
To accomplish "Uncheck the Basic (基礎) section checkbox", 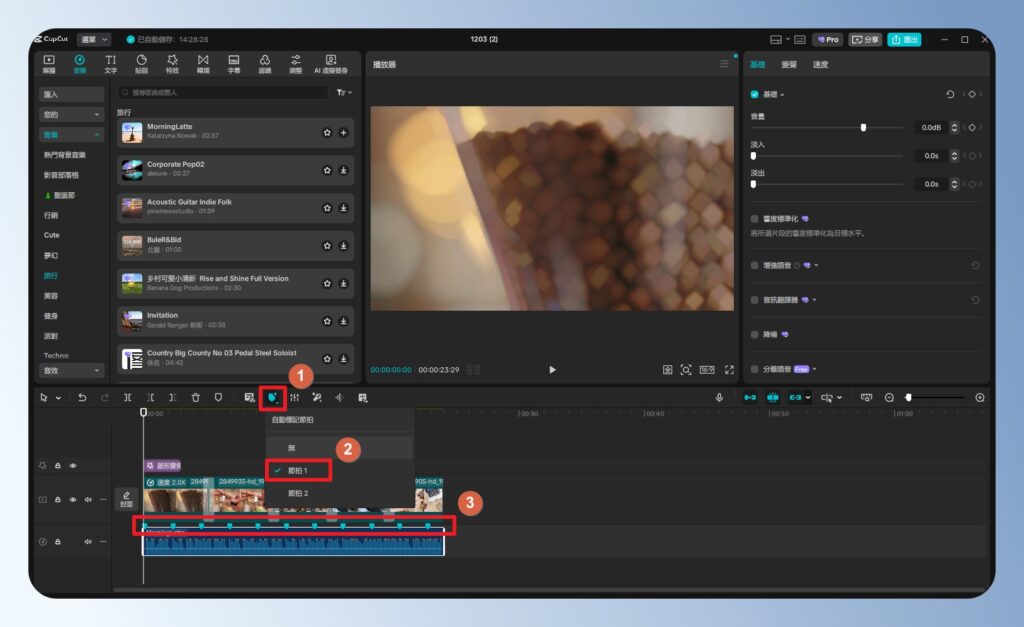I will point(755,94).
